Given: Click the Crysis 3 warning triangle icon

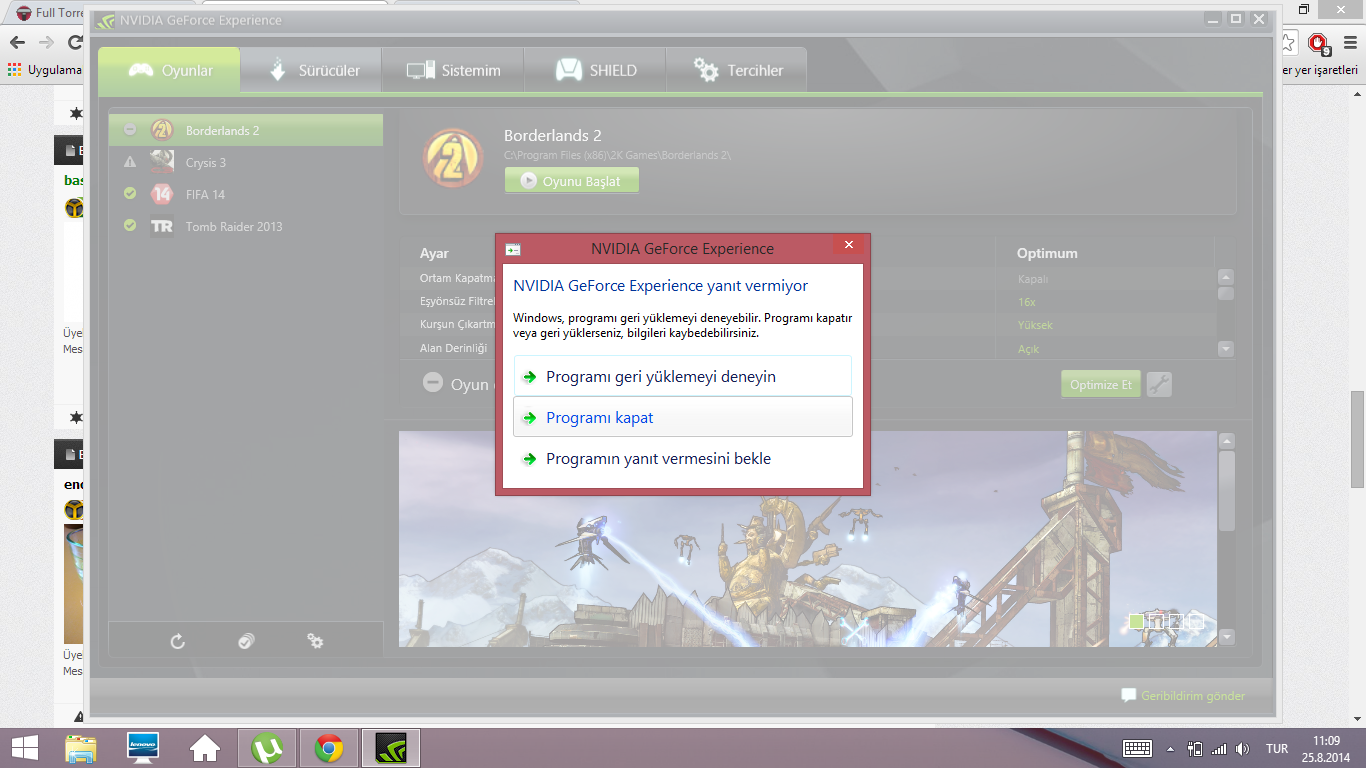Looking at the screenshot, I should pyautogui.click(x=129, y=162).
